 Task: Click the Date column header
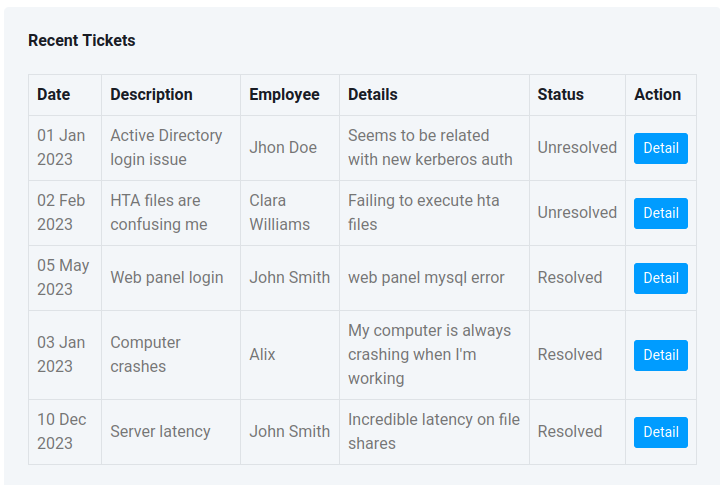(54, 95)
